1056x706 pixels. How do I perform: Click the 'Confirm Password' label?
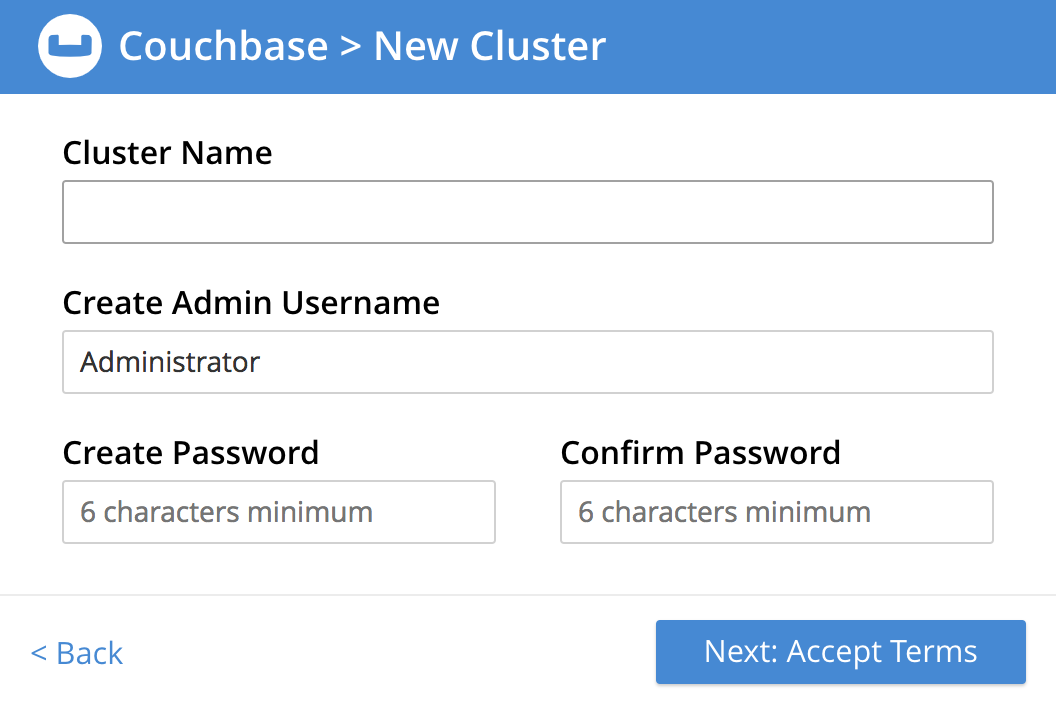click(700, 453)
